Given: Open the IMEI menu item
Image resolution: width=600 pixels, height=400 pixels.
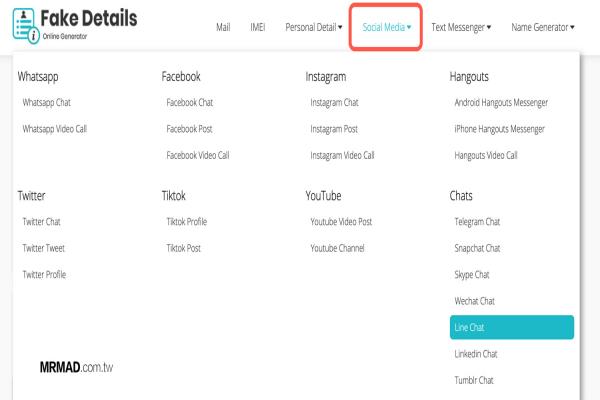Looking at the screenshot, I should 258,27.
